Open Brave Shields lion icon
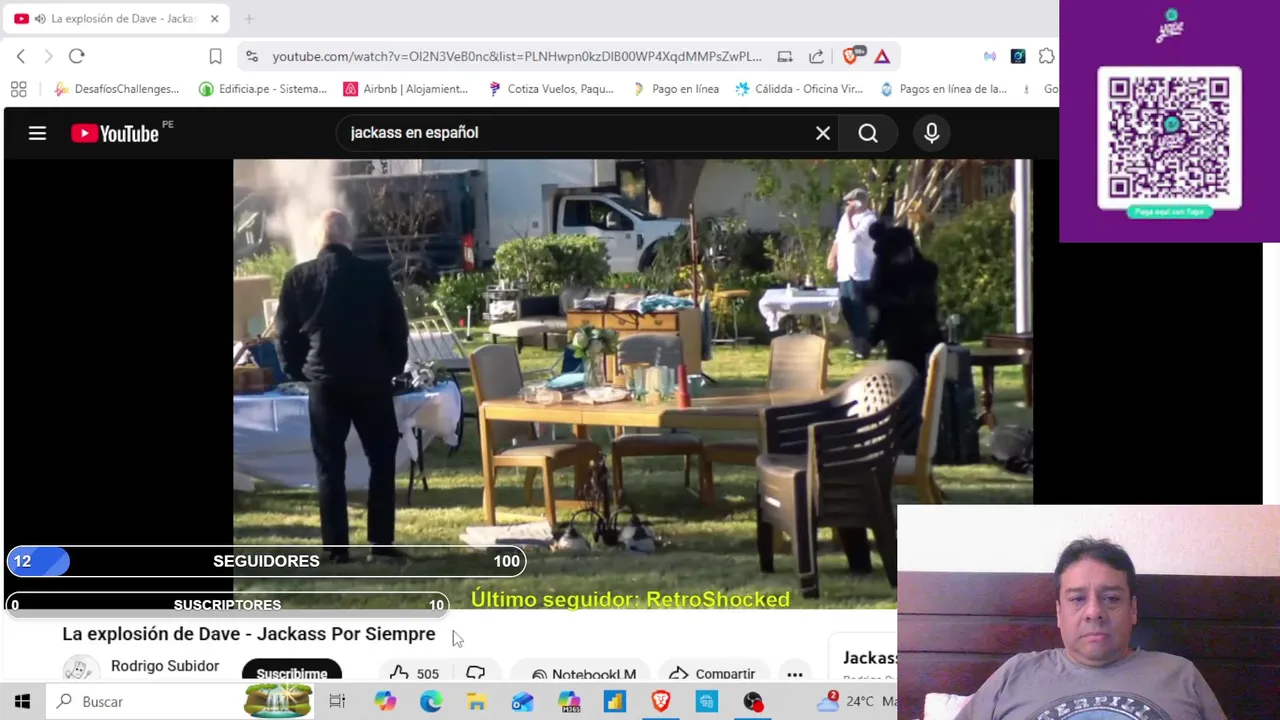 pos(851,56)
